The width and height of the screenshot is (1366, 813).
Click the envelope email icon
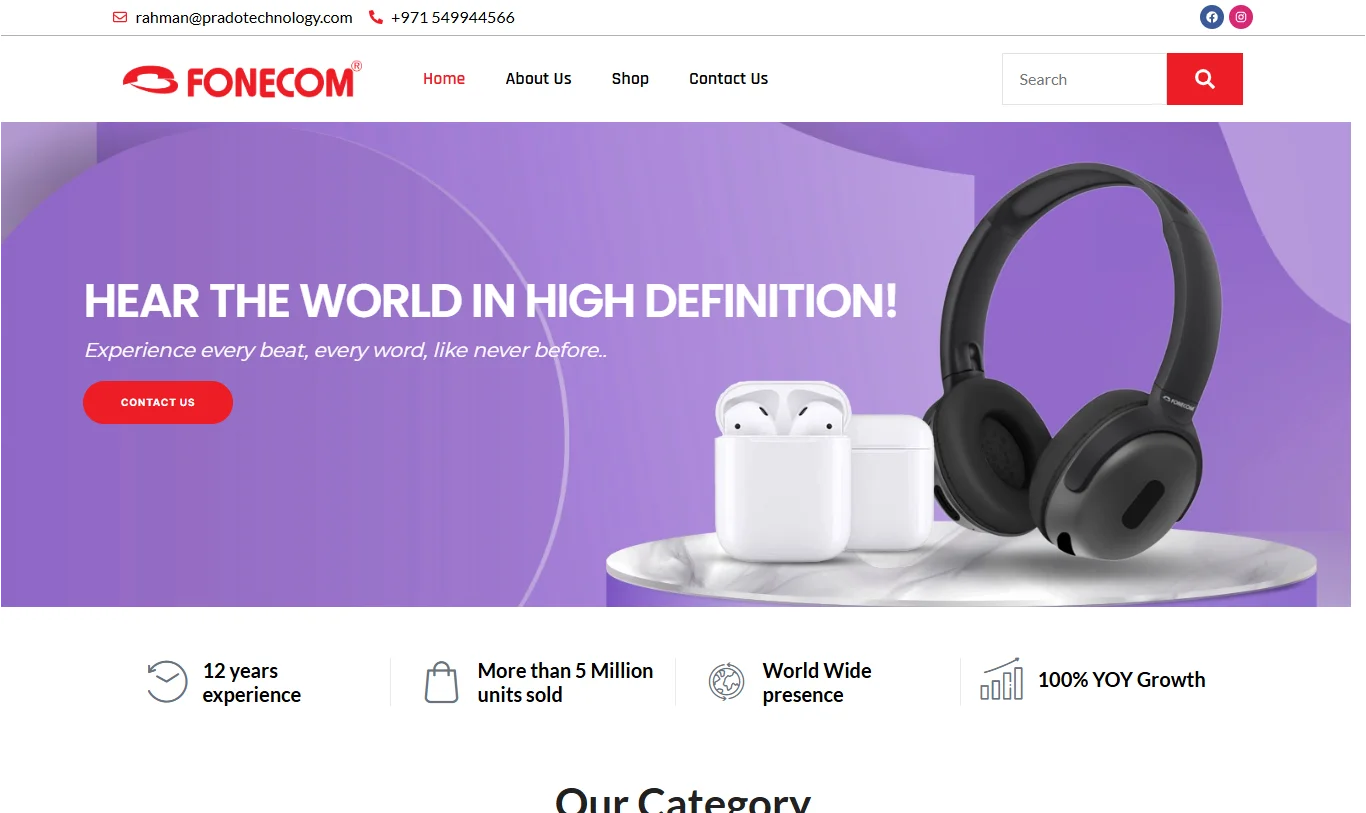click(x=120, y=17)
